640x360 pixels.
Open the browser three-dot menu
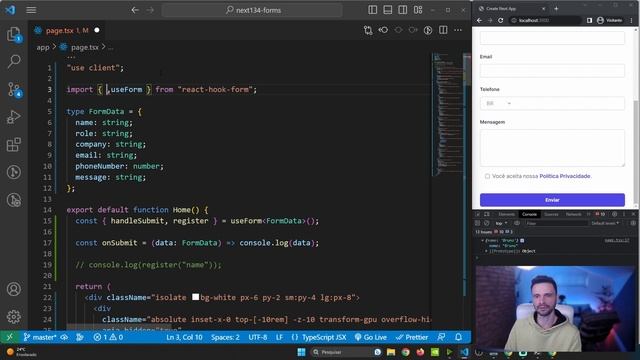pyautogui.click(x=631, y=20)
